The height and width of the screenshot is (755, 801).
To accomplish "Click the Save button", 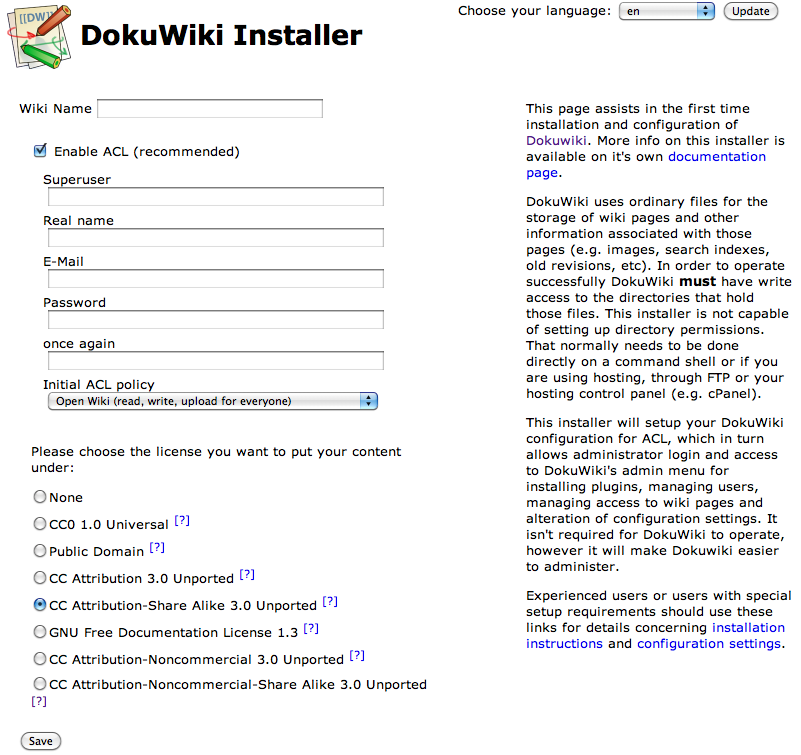I will (x=41, y=741).
